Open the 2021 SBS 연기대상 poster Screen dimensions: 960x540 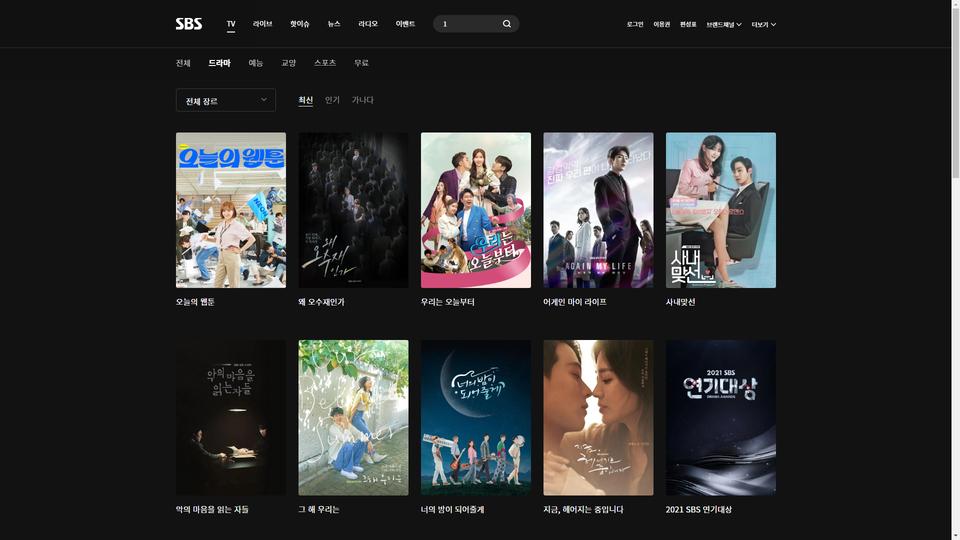click(x=721, y=418)
